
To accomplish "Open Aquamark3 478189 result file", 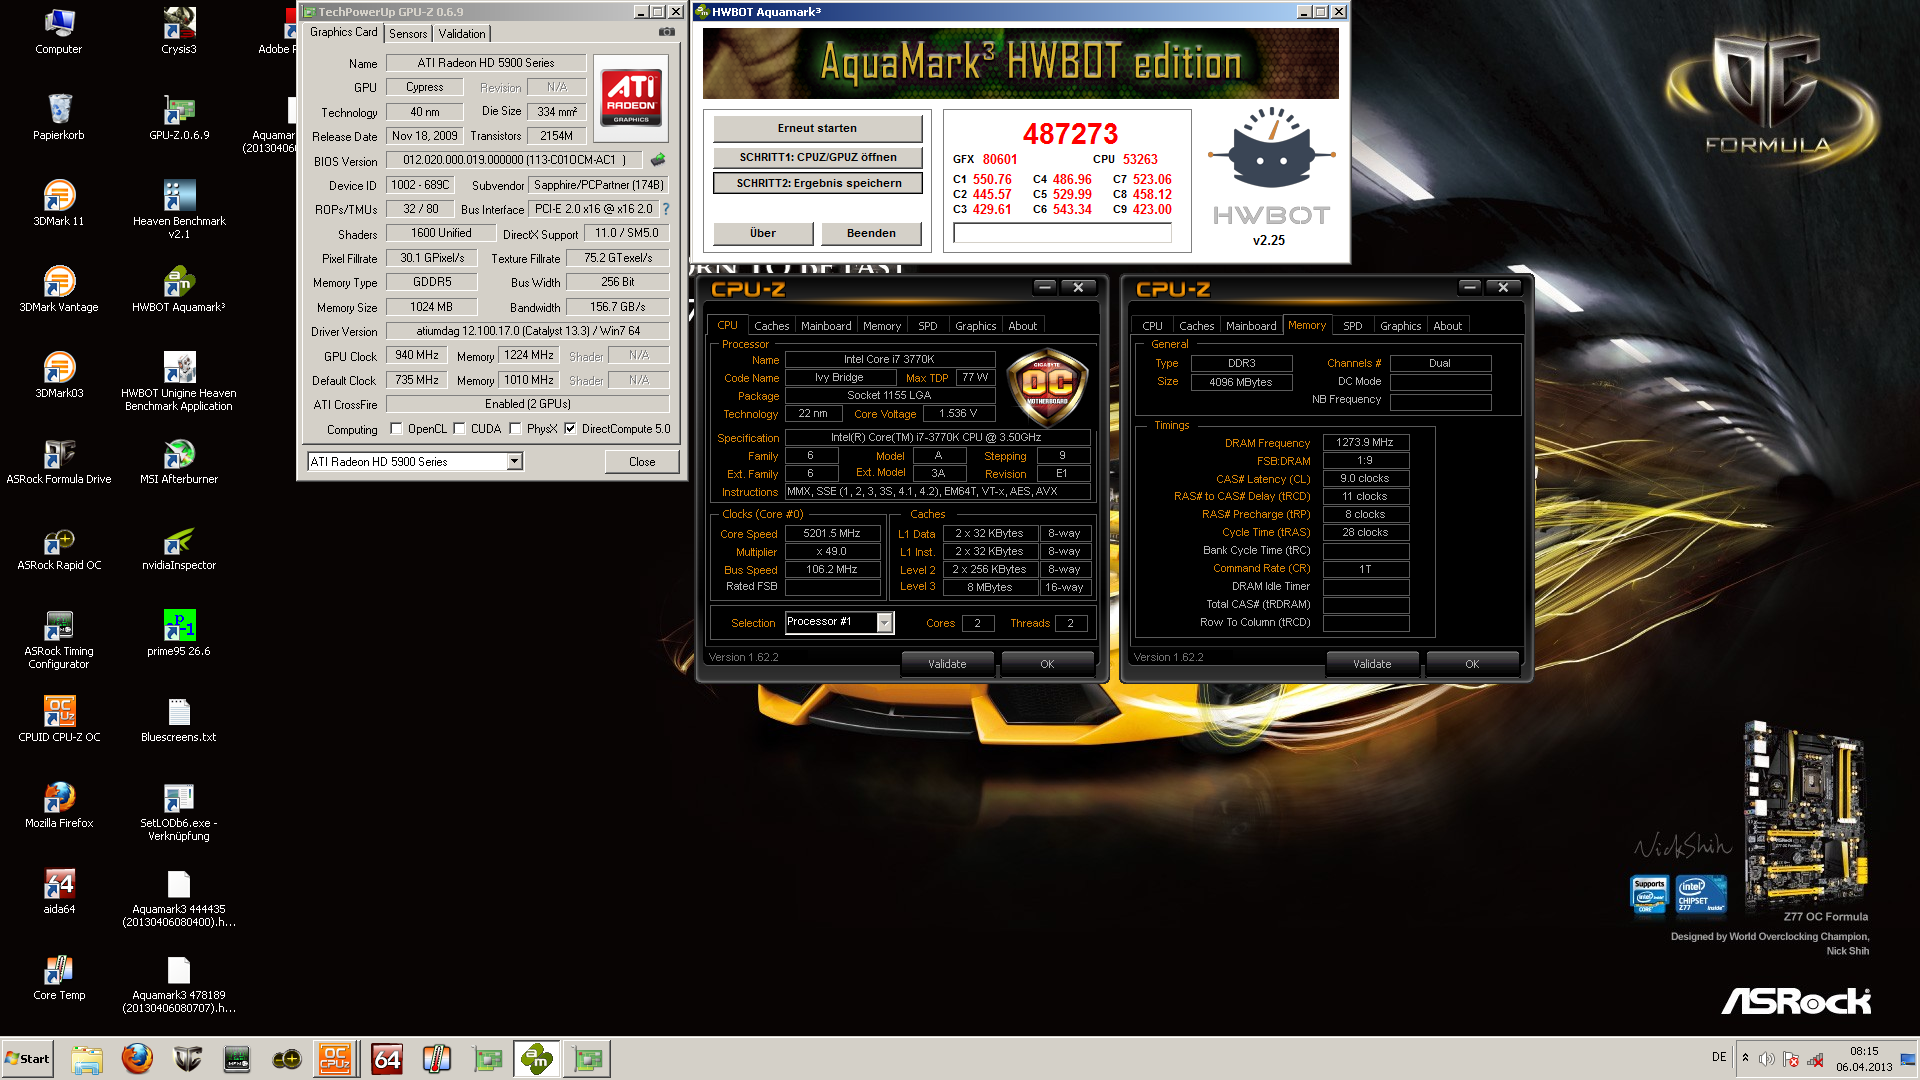I will point(179,982).
